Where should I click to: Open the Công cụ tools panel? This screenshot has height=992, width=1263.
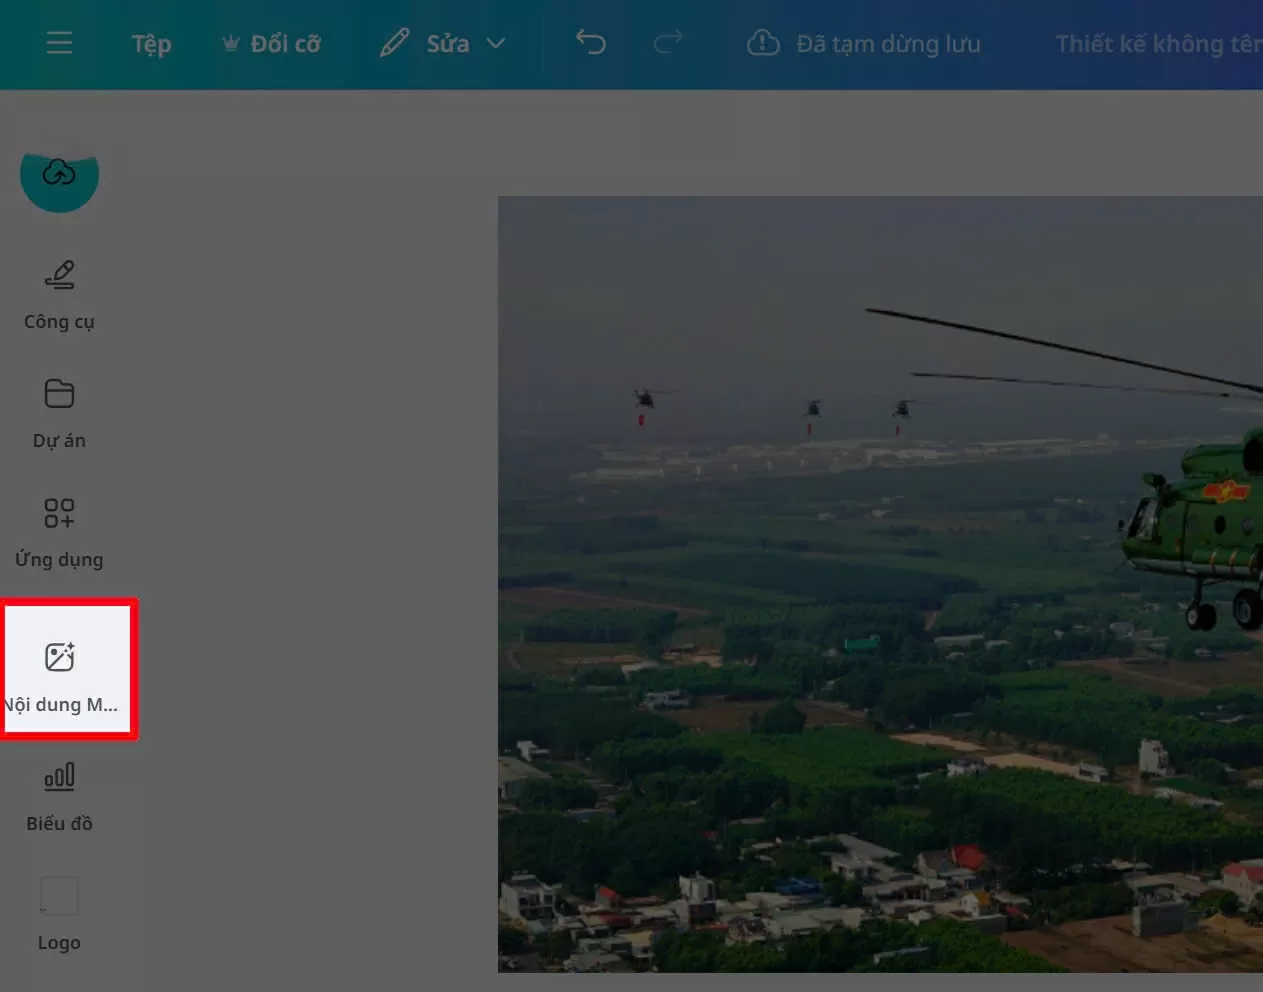[59, 293]
